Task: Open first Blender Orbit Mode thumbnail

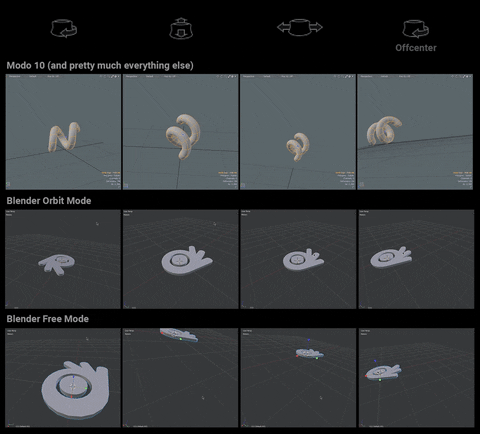Action: click(63, 259)
